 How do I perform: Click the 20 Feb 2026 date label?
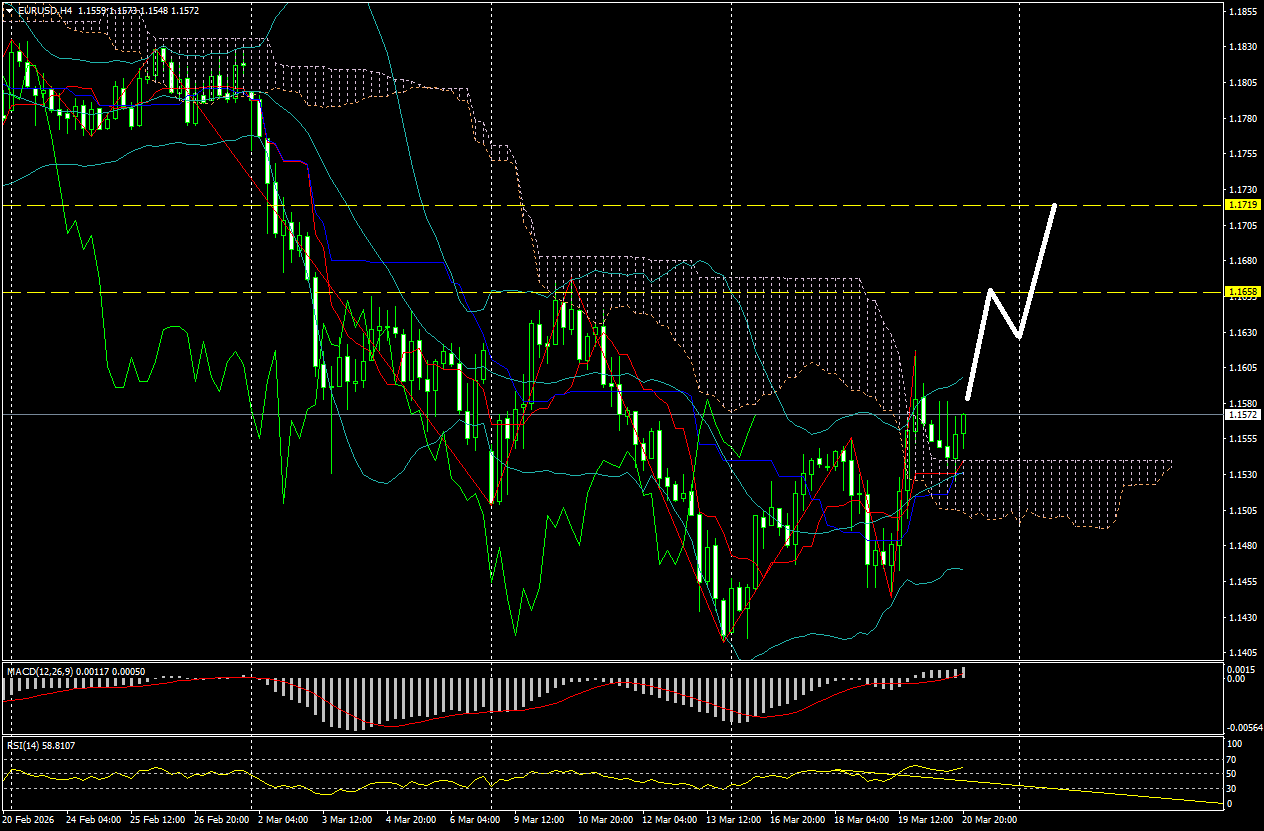(30, 819)
